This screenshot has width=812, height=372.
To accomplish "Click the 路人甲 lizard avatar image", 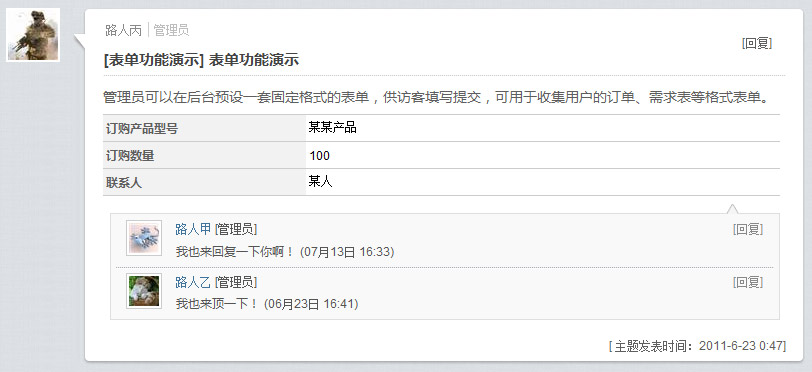I will [x=144, y=238].
